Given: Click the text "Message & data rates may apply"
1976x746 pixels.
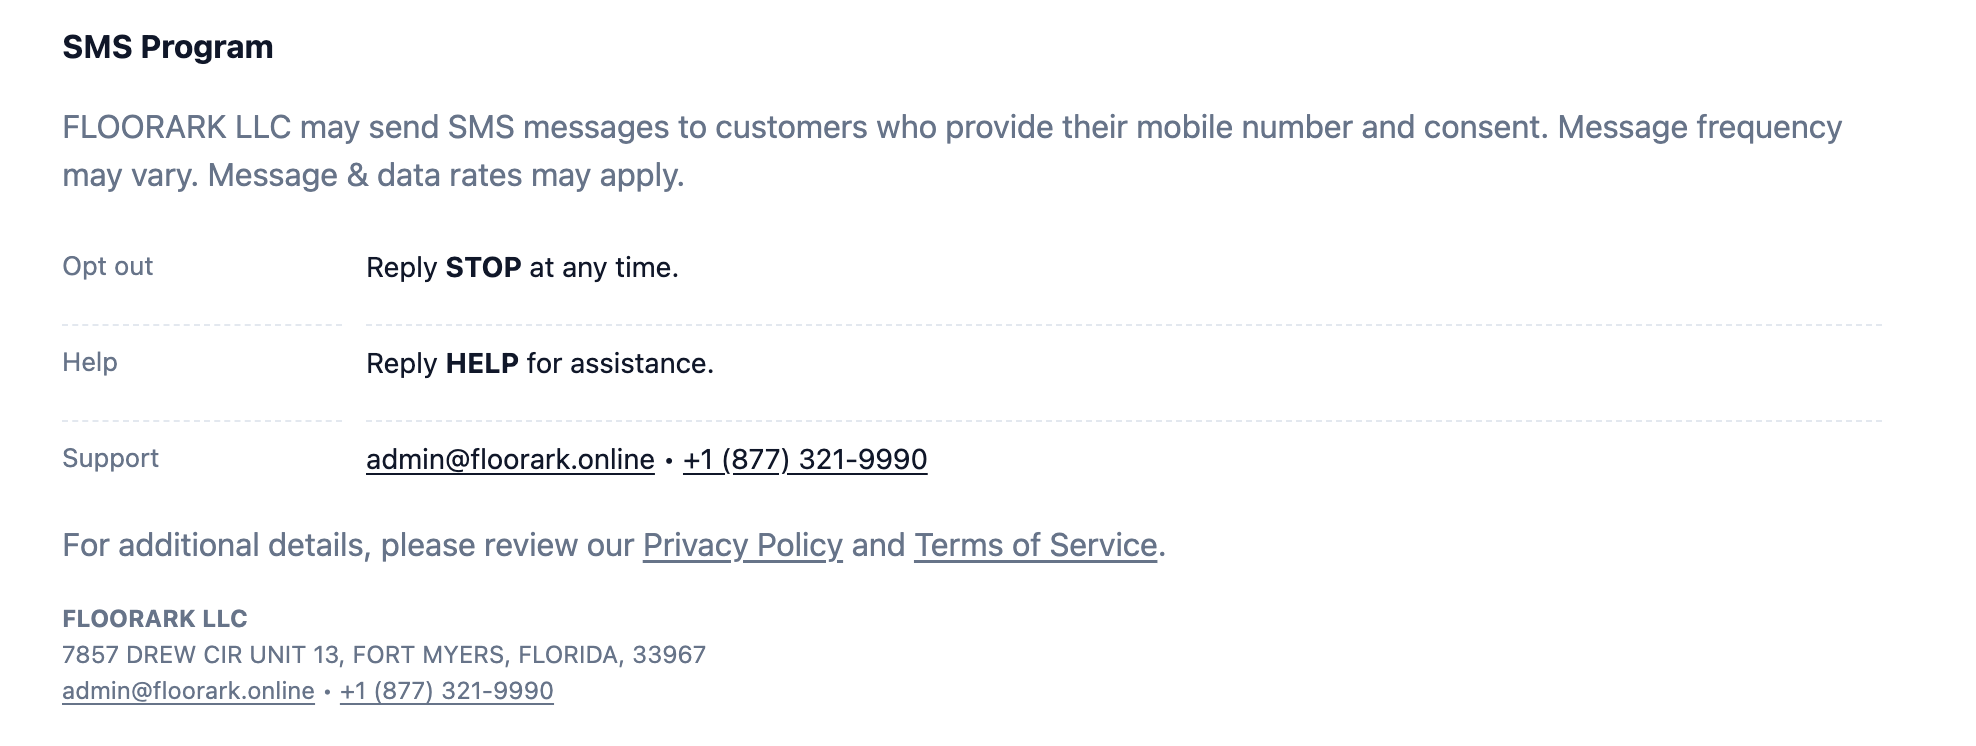Looking at the screenshot, I should point(445,175).
